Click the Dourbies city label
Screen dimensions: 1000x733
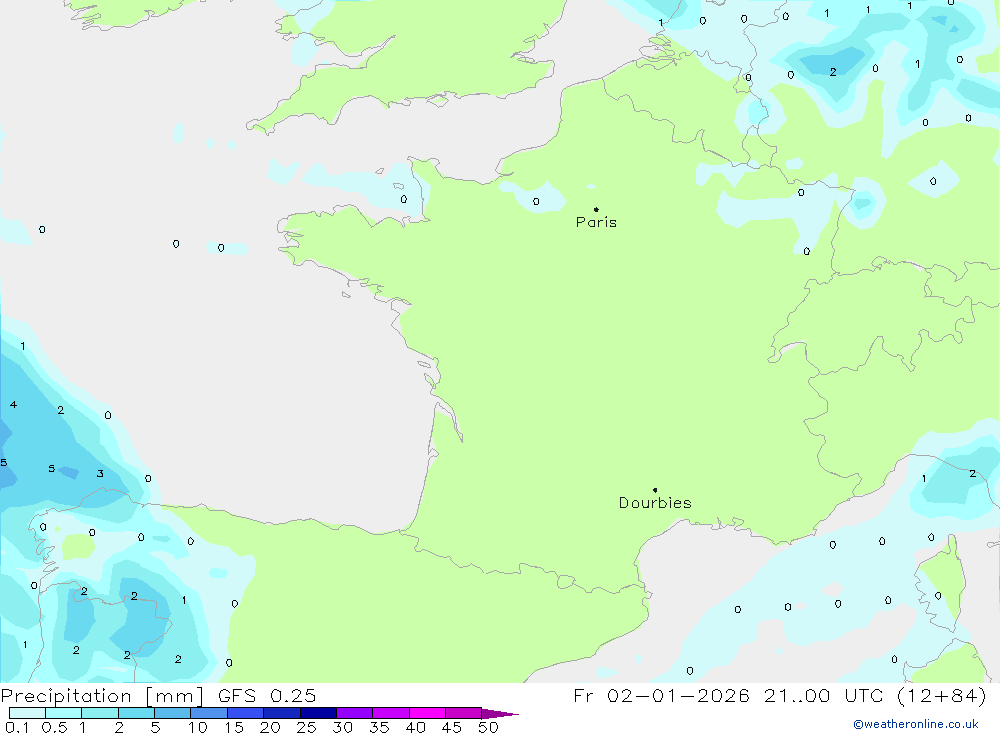click(655, 503)
